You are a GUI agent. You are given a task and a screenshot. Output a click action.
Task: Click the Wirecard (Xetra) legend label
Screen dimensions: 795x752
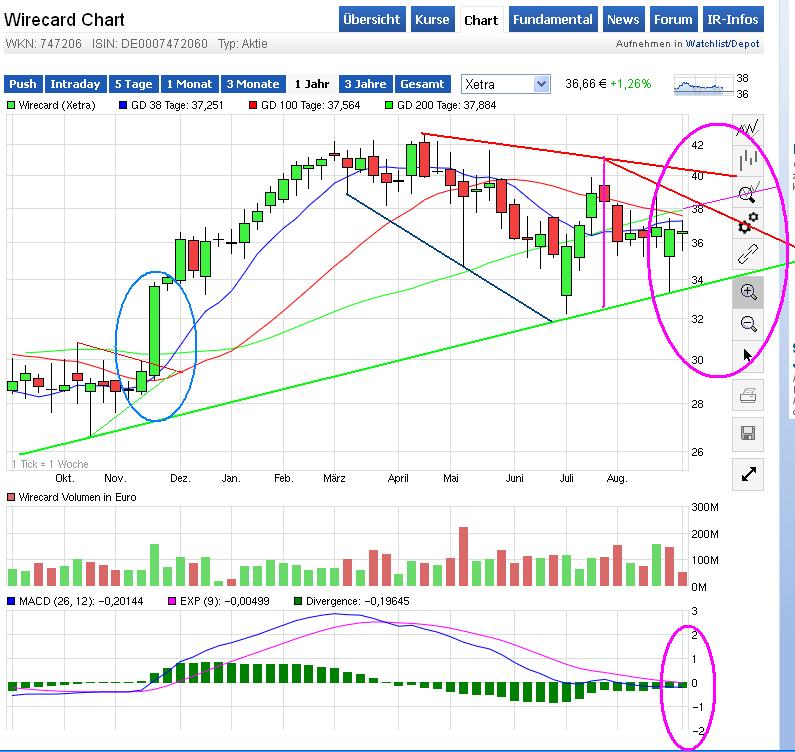[57, 105]
